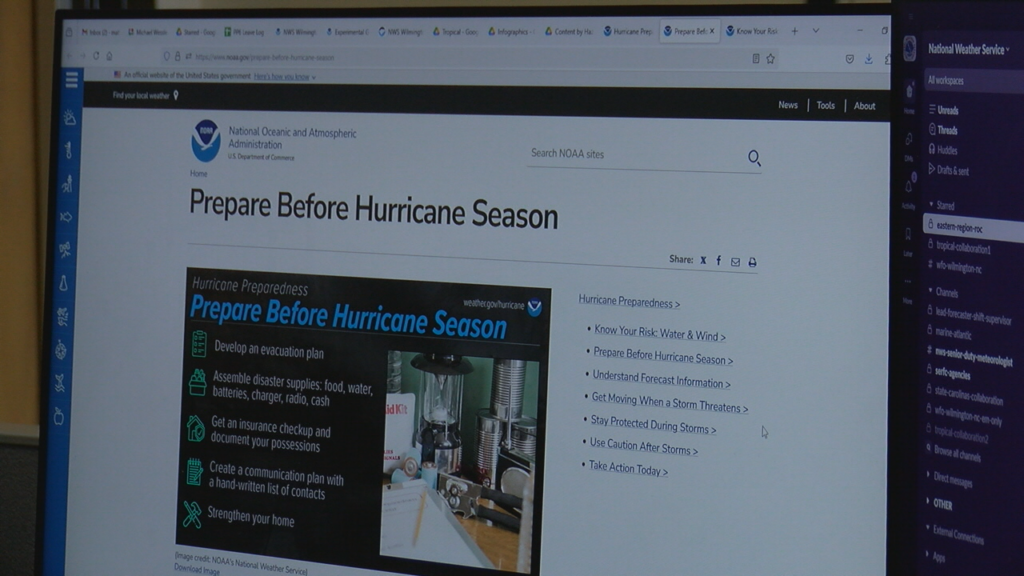
Task: Open reader view icon in address bar
Action: point(756,59)
